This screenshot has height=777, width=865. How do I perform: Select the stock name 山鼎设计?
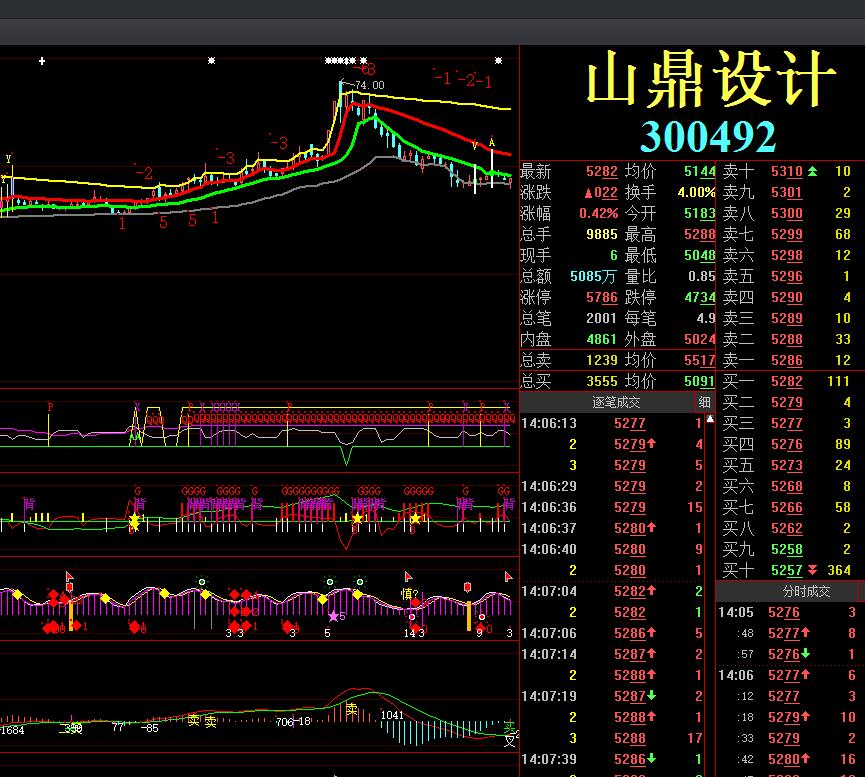[711, 78]
